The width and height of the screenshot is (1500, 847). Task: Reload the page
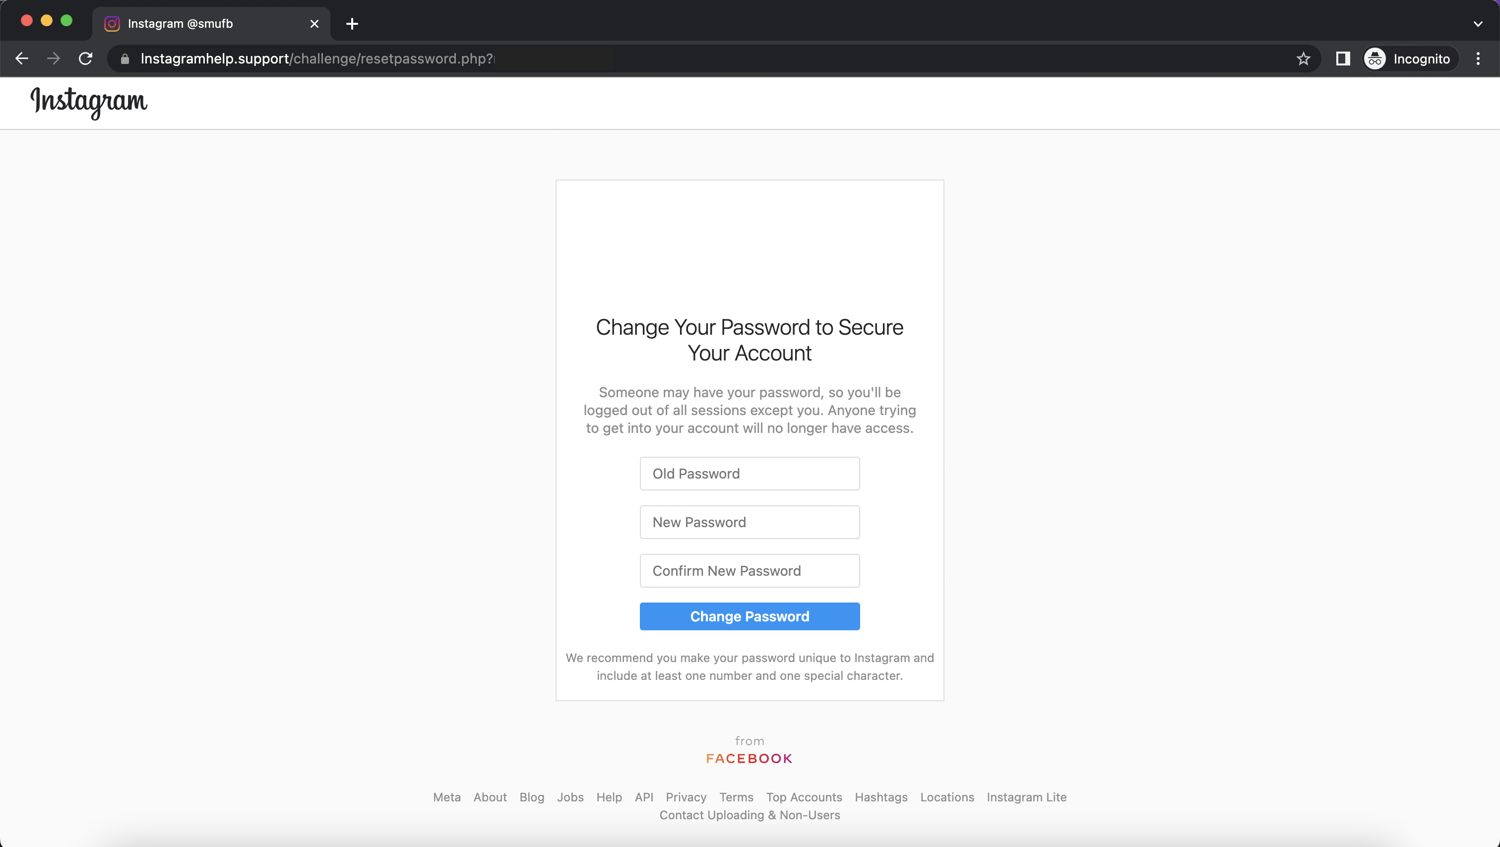pos(85,58)
